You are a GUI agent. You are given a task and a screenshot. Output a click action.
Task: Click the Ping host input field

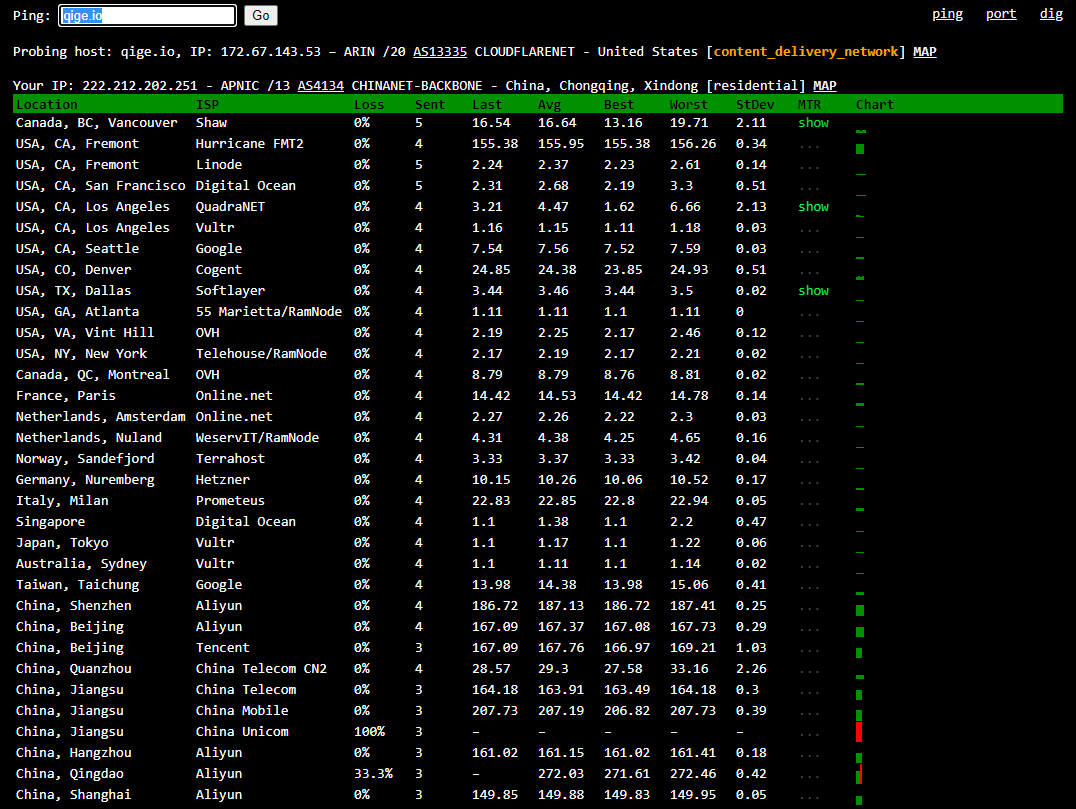148,15
